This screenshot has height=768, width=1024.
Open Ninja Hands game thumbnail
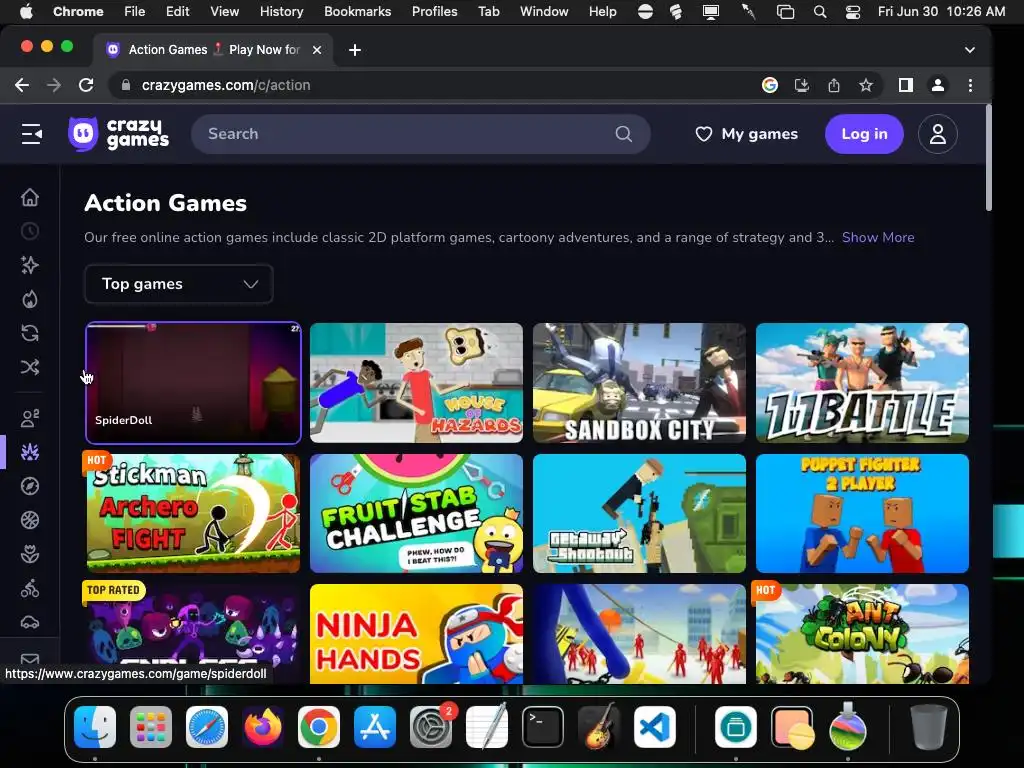[416, 634]
